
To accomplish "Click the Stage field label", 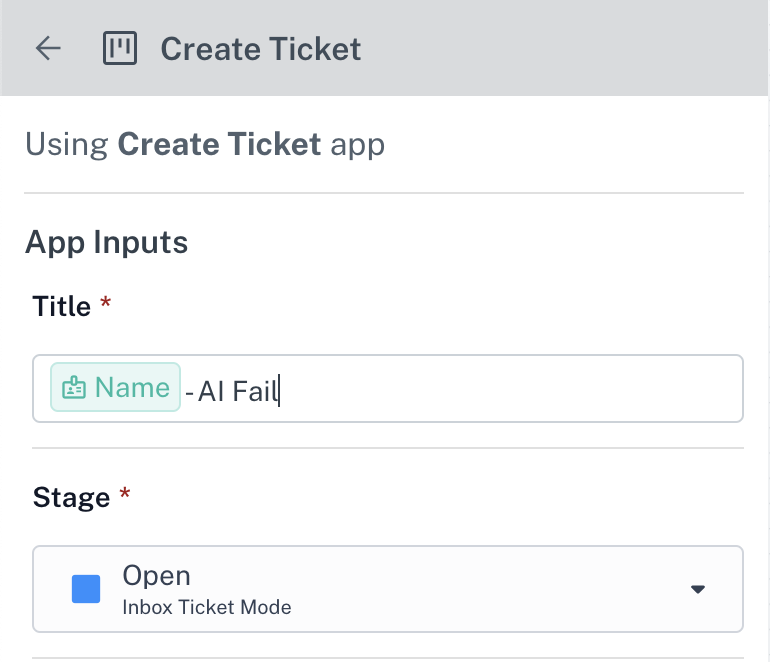I will [71, 498].
